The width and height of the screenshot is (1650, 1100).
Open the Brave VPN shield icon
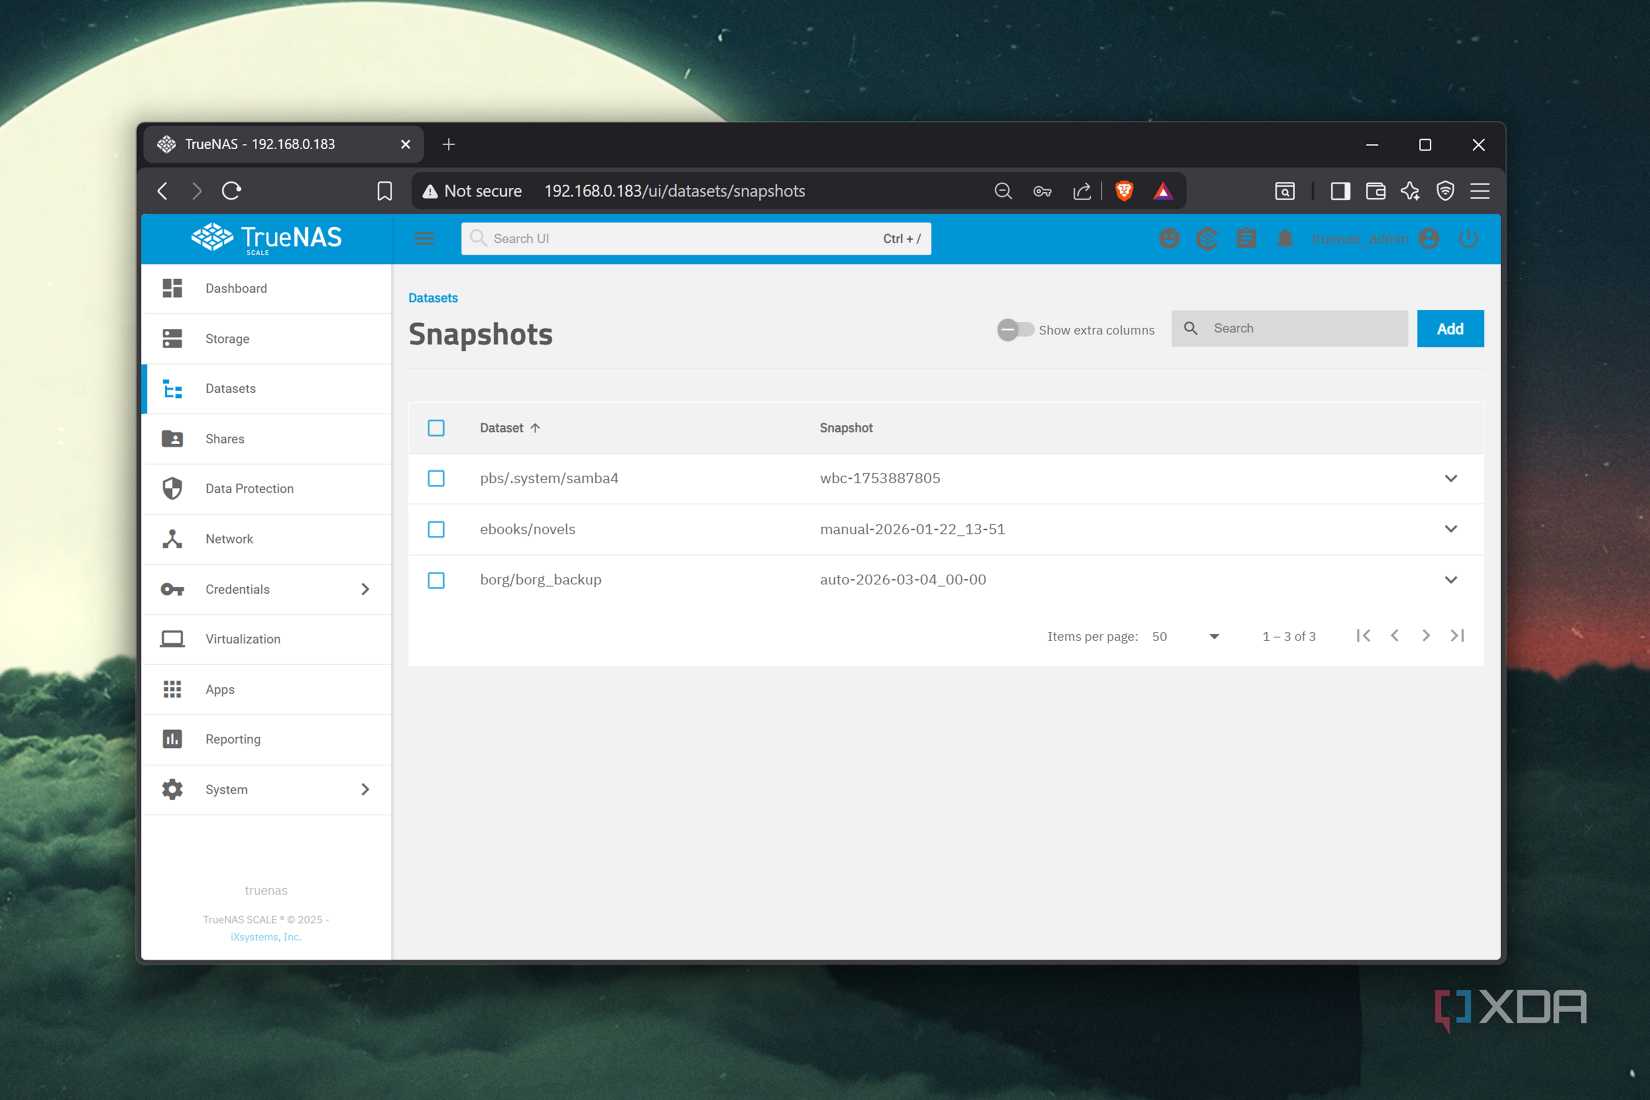[1445, 191]
